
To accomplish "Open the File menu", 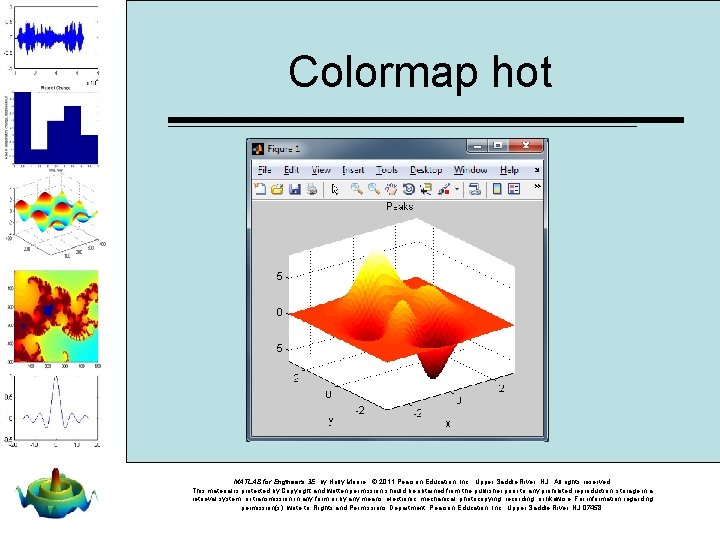I will pyautogui.click(x=264, y=170).
